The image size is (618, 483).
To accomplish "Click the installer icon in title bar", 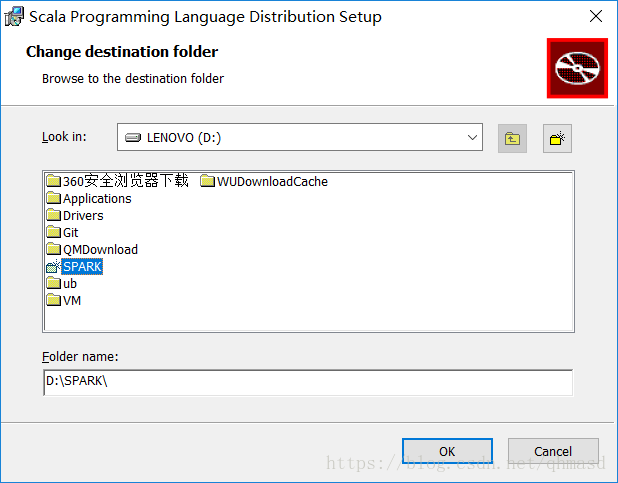I will [x=14, y=17].
